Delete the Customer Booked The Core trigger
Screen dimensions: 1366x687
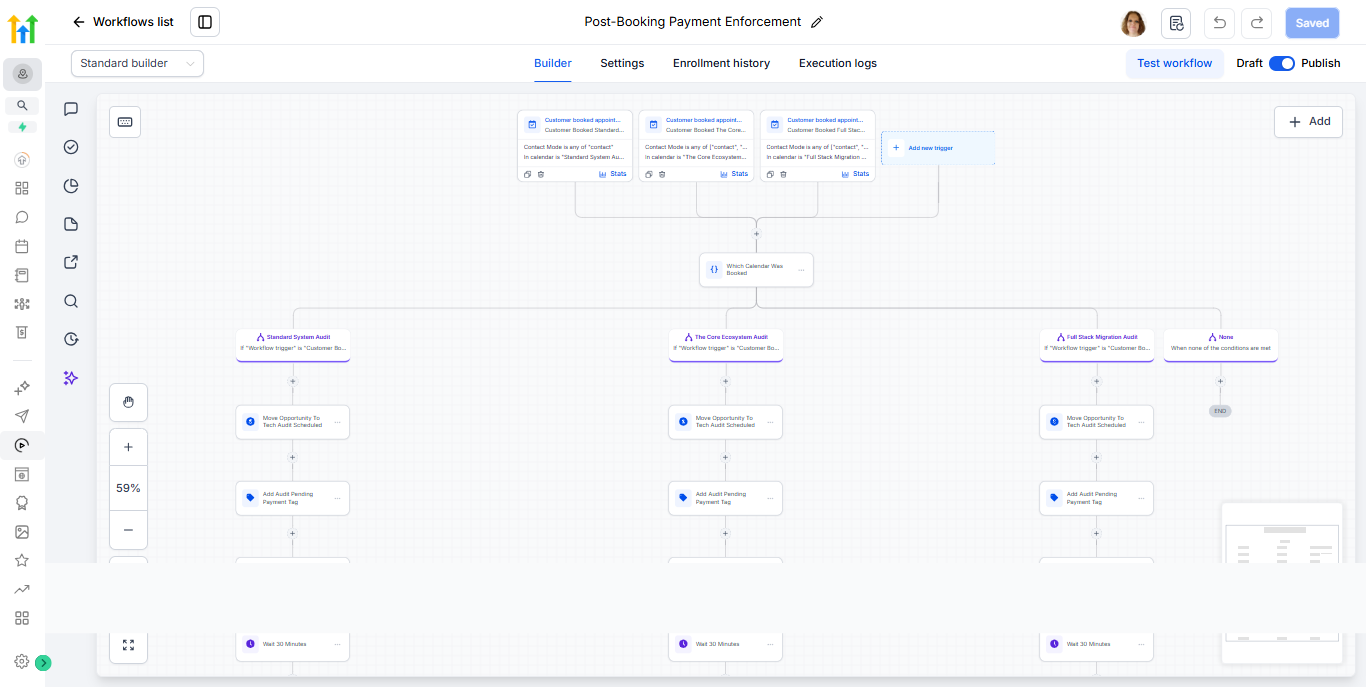coord(662,174)
